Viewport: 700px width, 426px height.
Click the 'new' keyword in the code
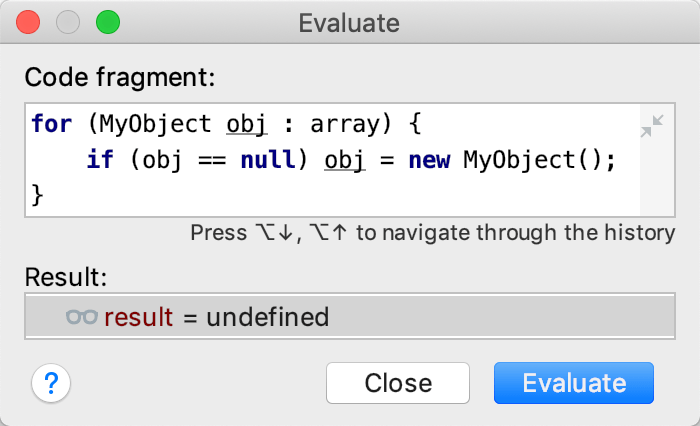(429, 160)
